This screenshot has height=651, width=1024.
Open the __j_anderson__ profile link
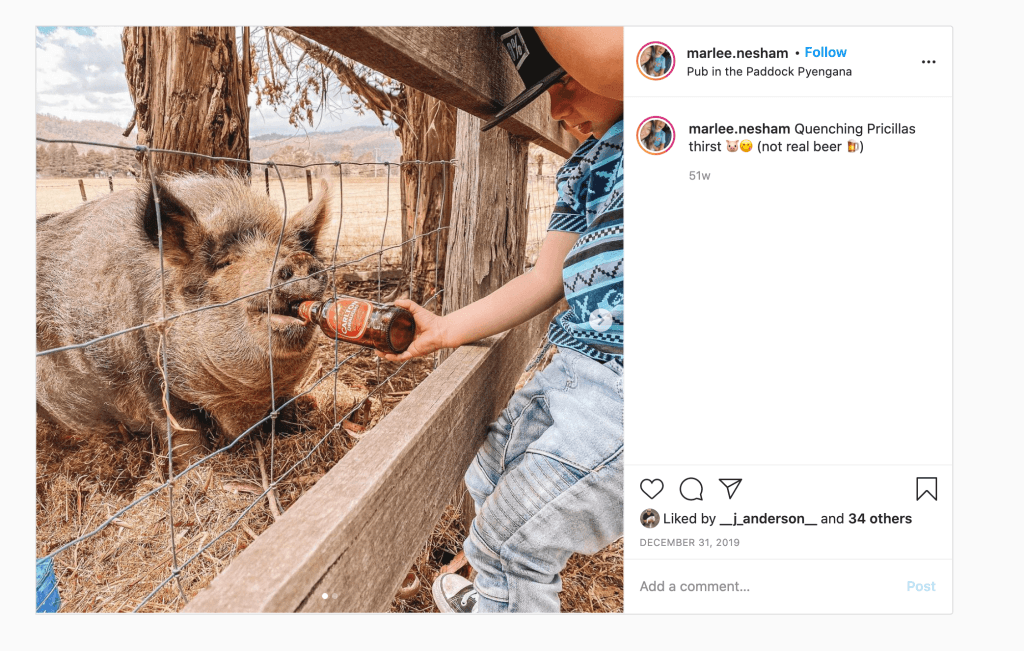click(x=768, y=519)
